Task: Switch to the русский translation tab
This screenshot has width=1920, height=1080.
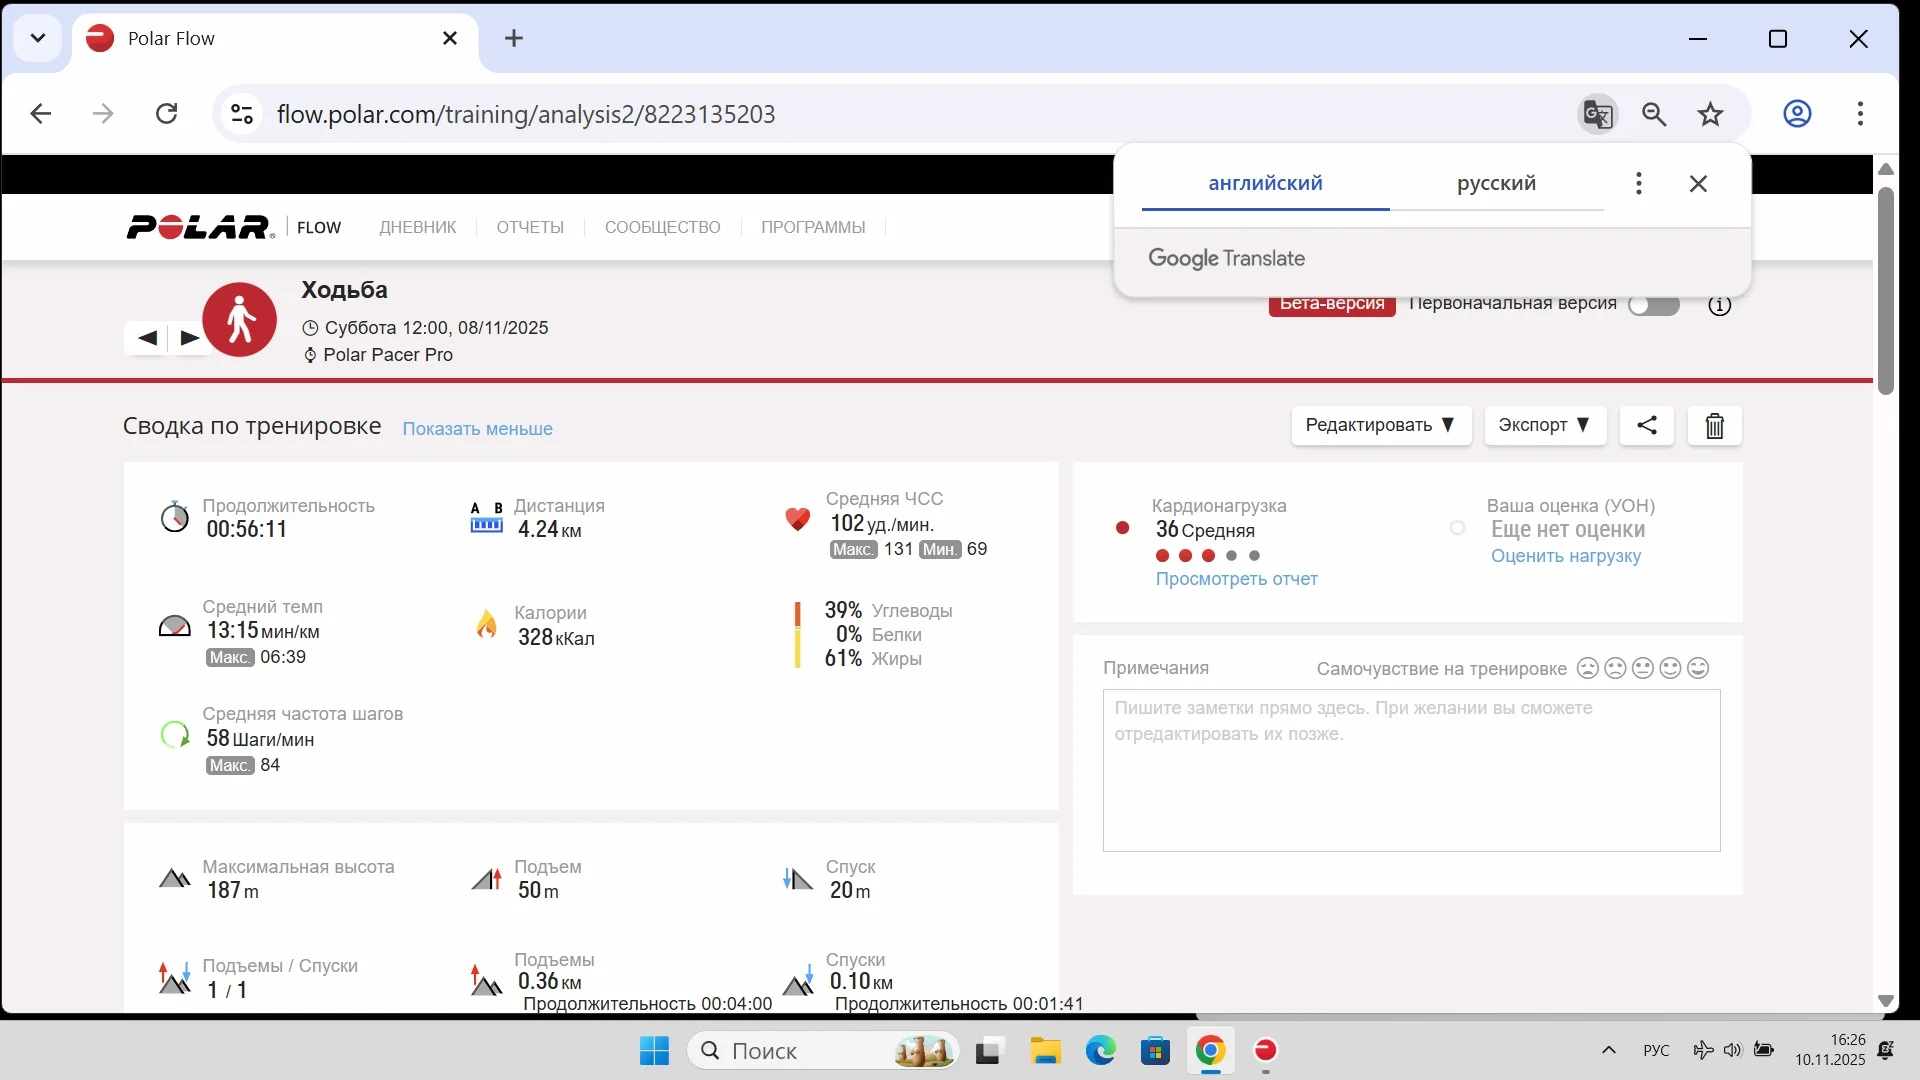Action: coord(1496,183)
